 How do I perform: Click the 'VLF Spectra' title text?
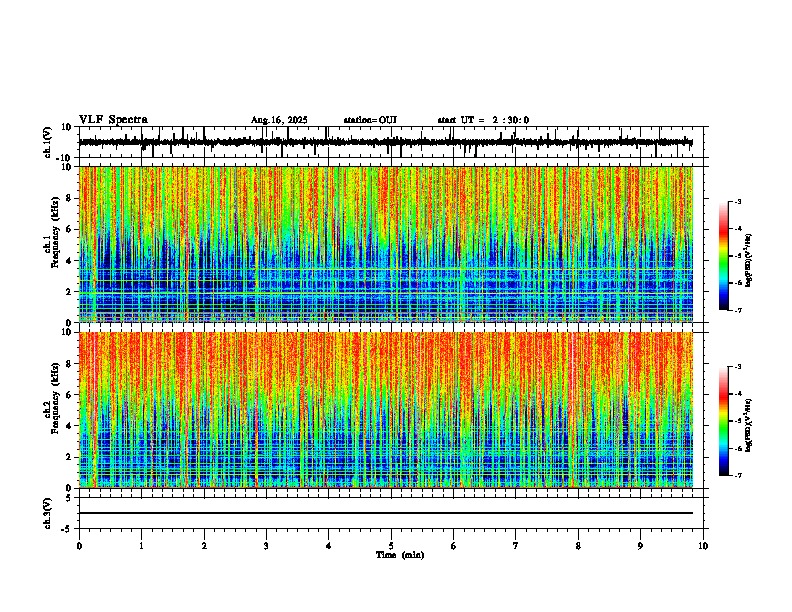click(113, 120)
